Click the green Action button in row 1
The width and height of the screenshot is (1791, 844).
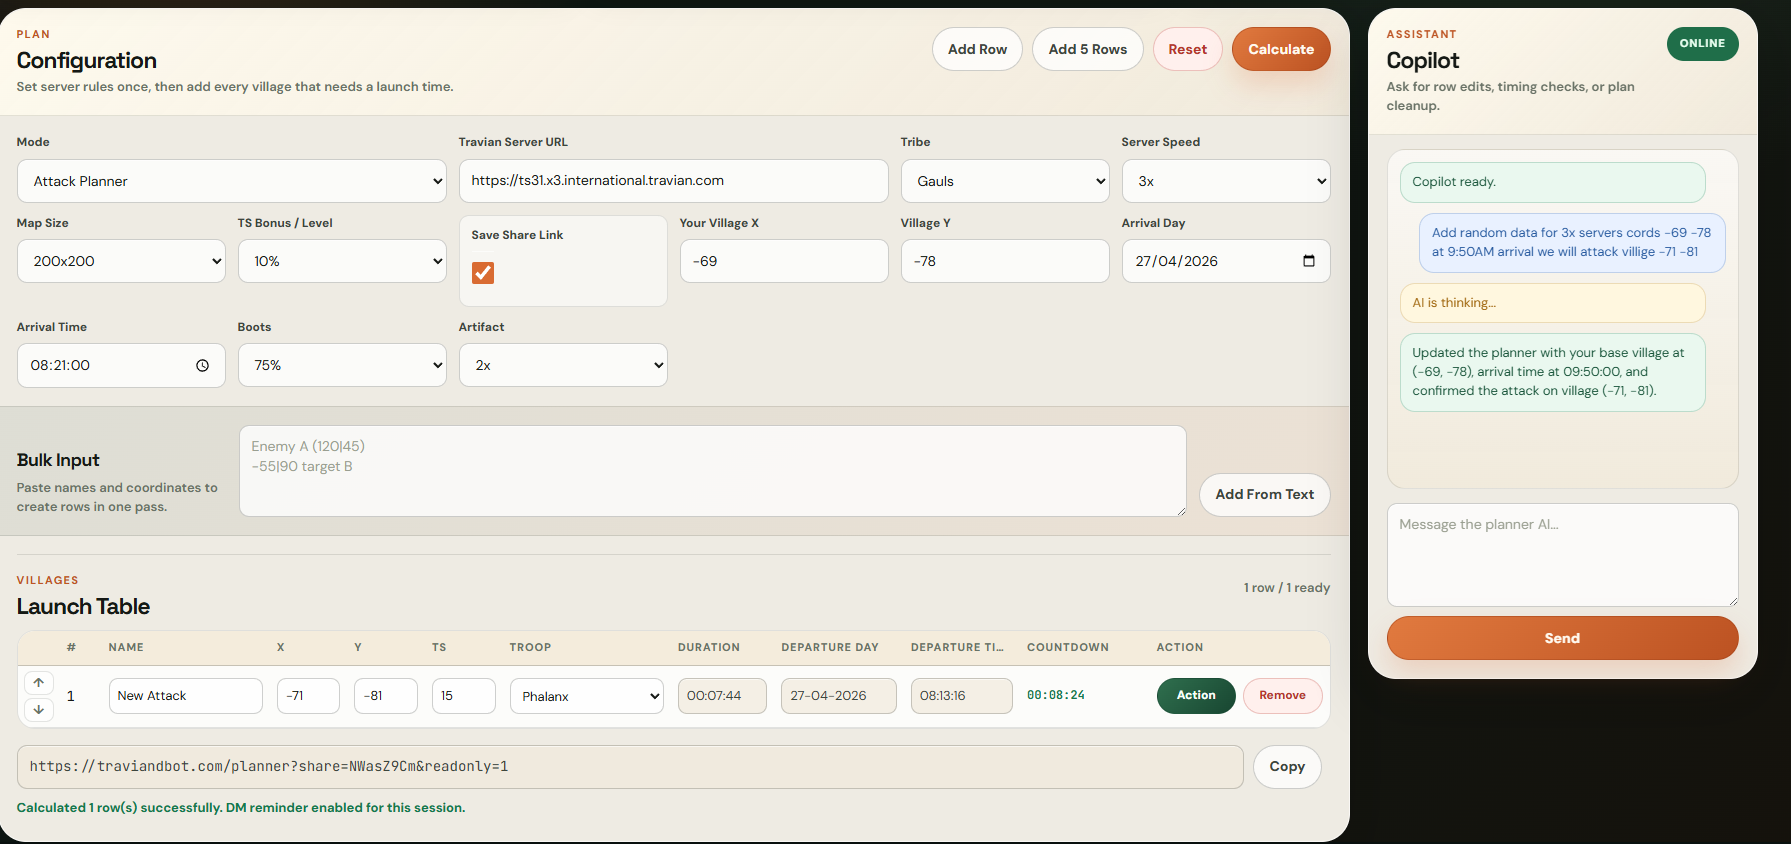point(1196,695)
